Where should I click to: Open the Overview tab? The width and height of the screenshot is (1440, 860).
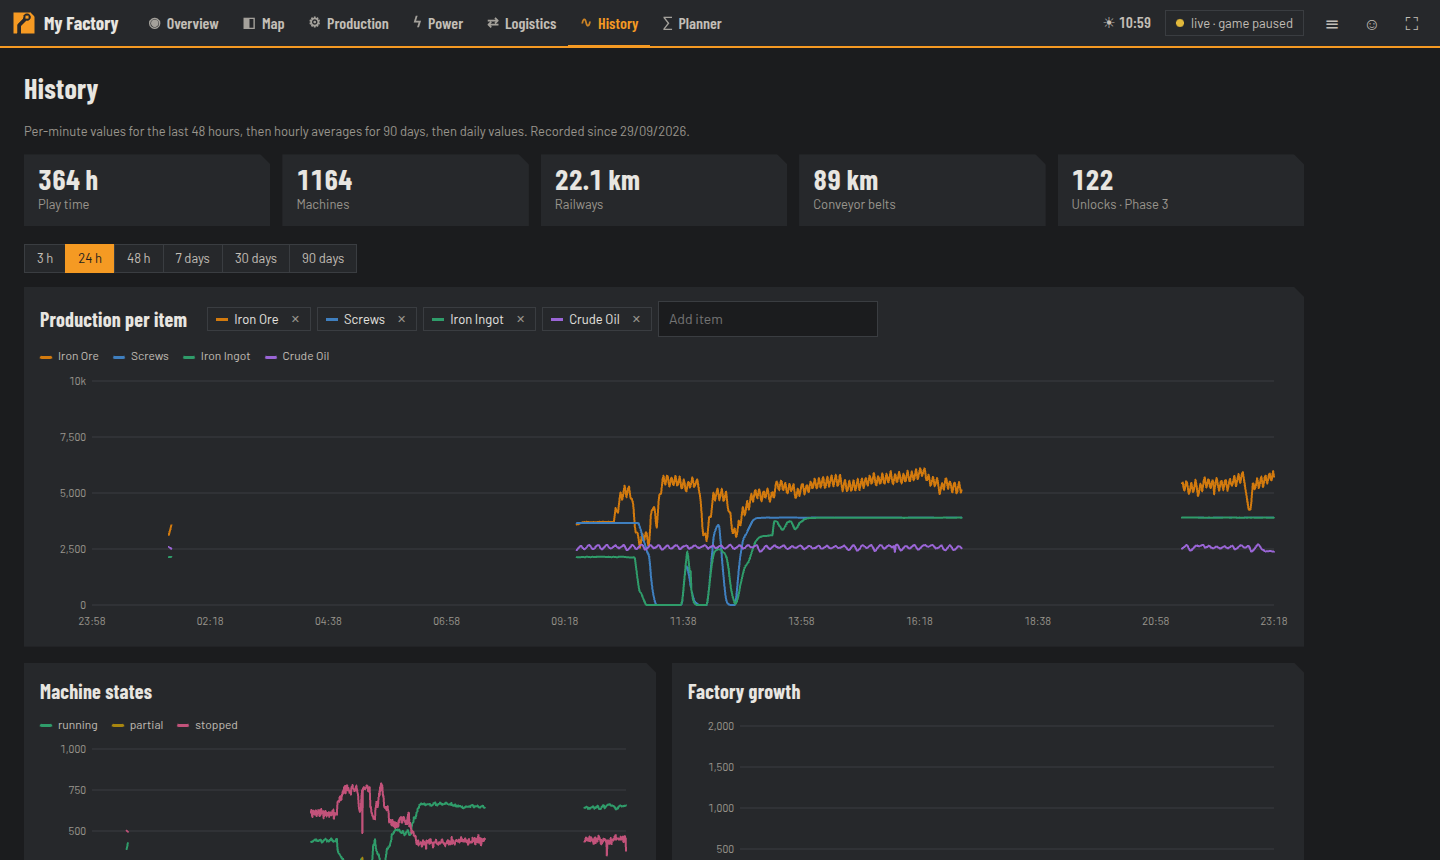tap(184, 24)
